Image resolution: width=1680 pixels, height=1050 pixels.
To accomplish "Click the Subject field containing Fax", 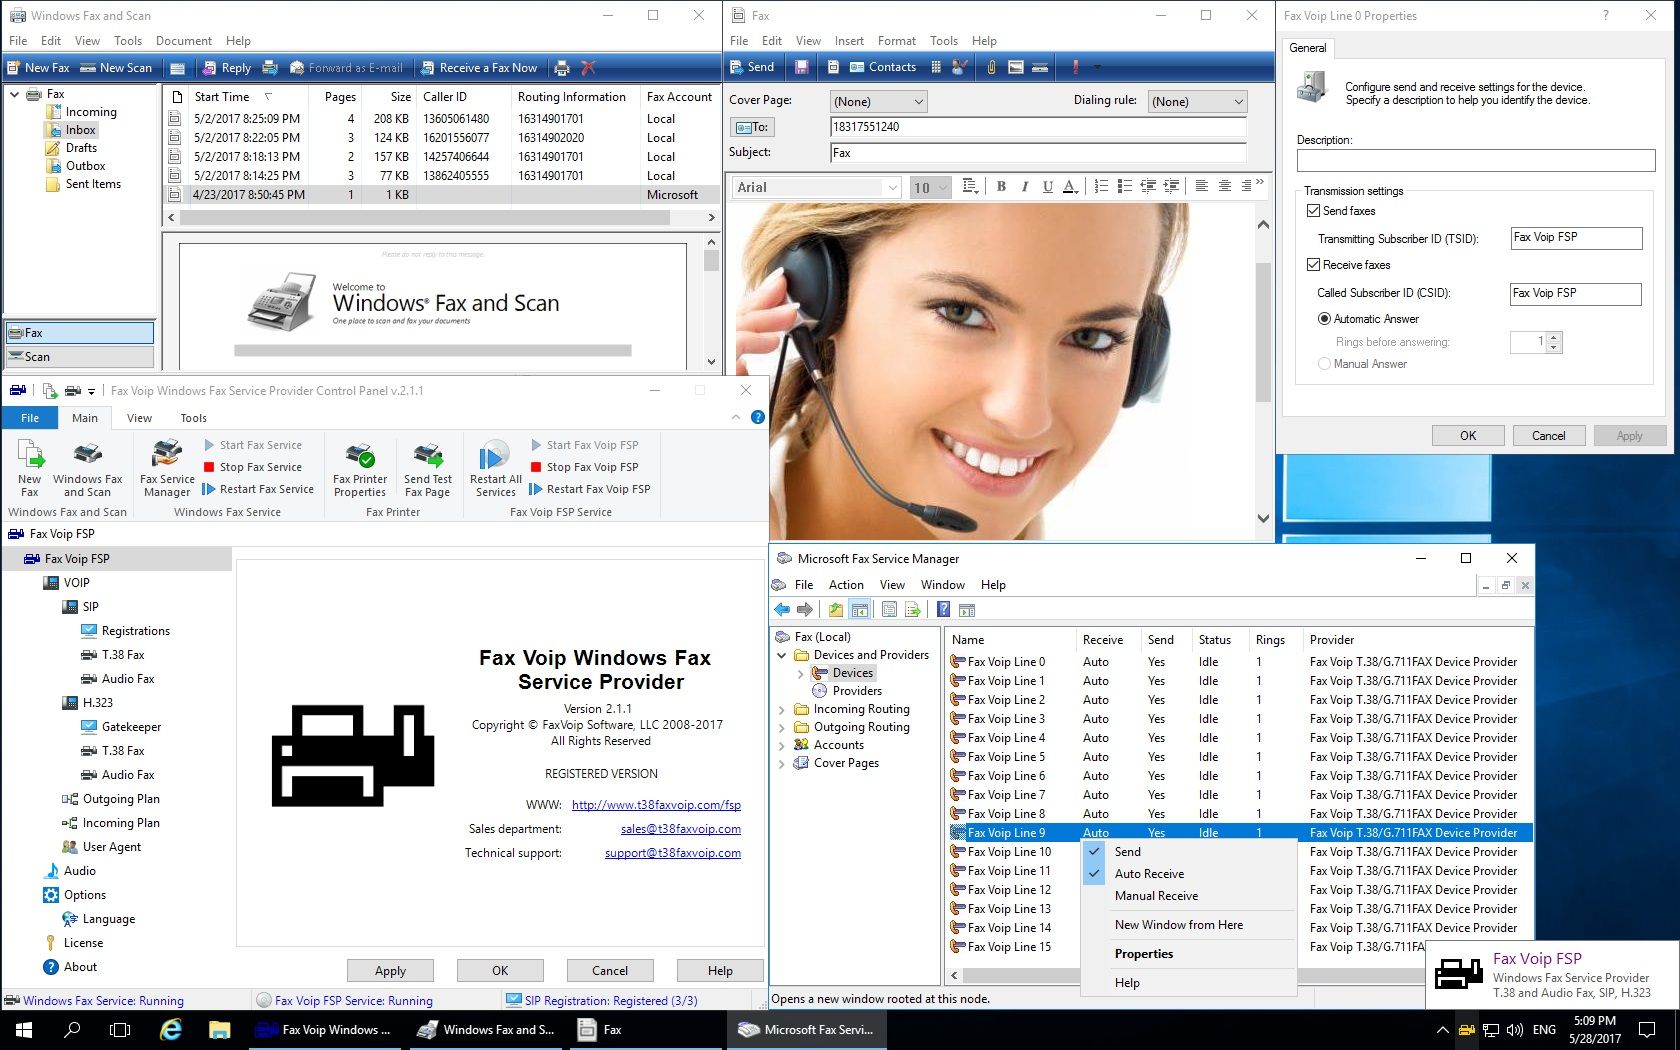I will [1038, 153].
